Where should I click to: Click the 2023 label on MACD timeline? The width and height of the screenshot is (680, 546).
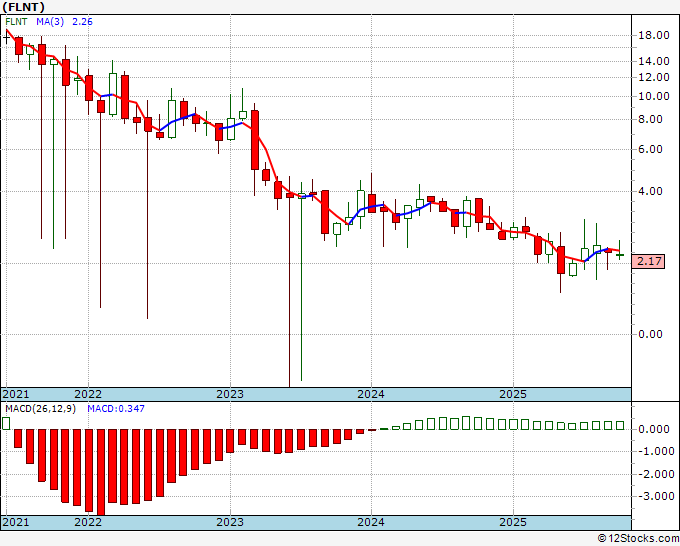tap(230, 522)
